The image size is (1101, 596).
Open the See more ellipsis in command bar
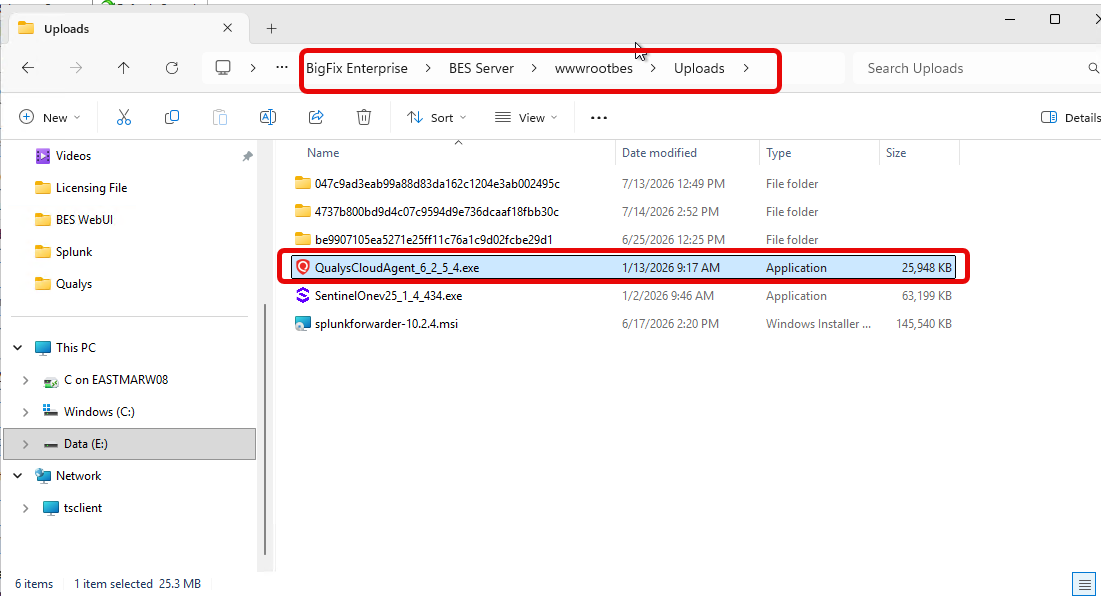pyautogui.click(x=599, y=118)
